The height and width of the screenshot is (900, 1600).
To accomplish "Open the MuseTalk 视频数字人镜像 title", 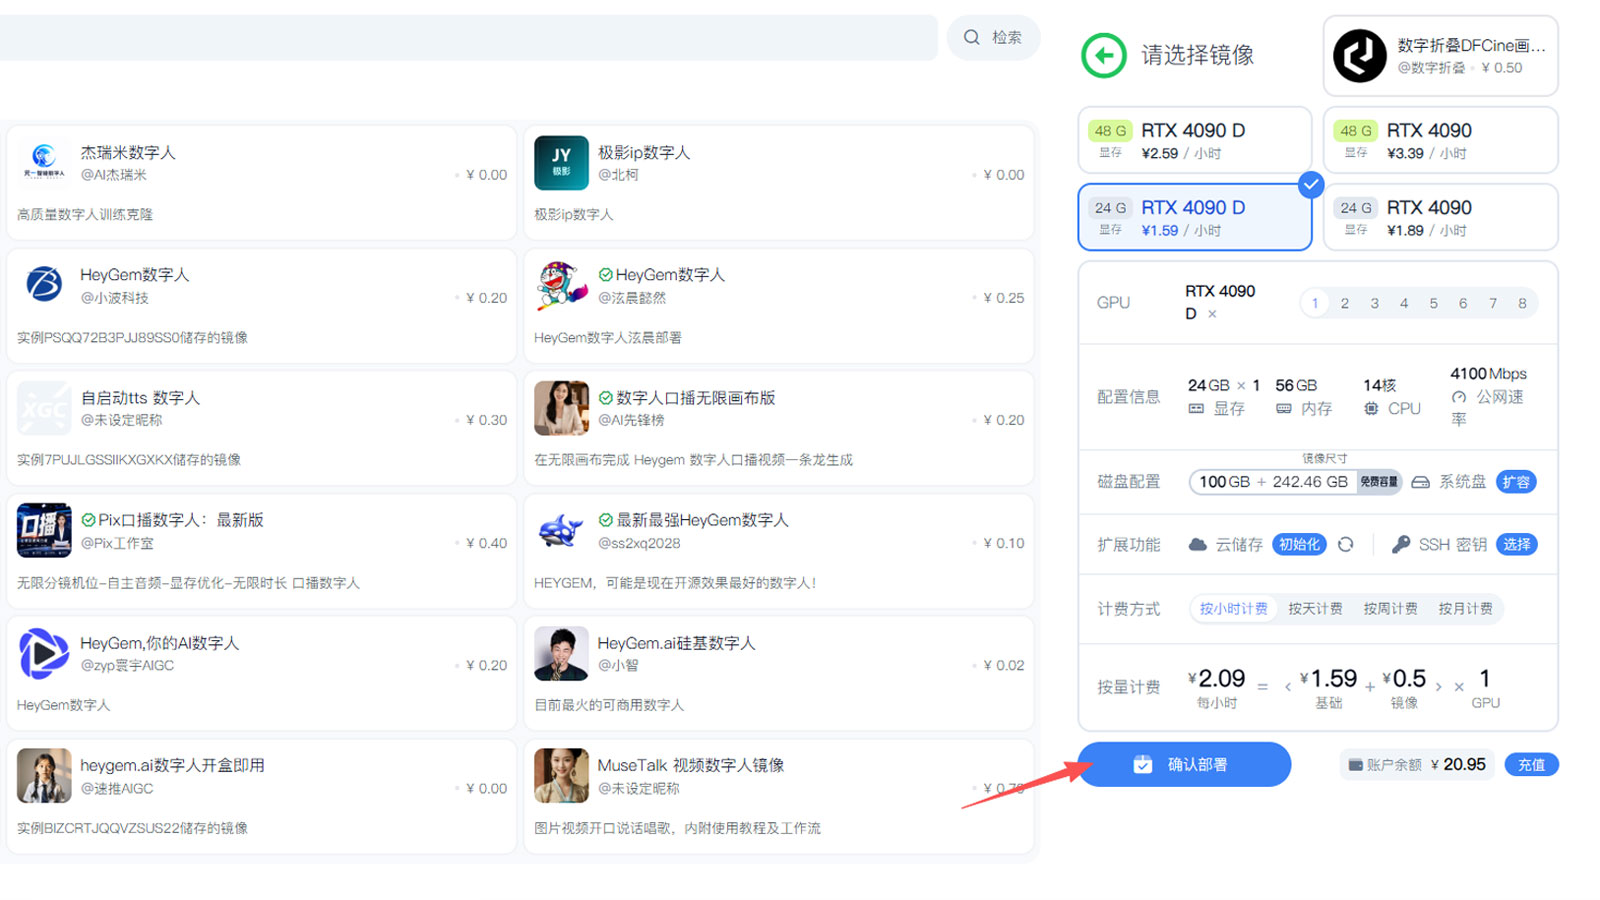I will pyautogui.click(x=690, y=765).
